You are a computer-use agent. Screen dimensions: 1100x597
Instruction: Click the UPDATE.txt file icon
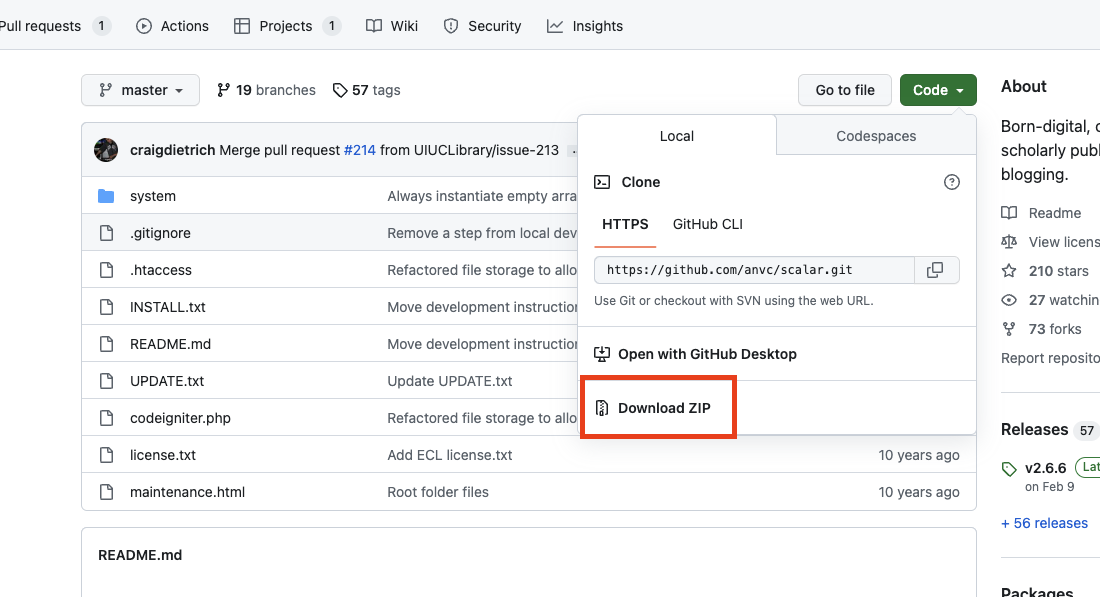[106, 381]
